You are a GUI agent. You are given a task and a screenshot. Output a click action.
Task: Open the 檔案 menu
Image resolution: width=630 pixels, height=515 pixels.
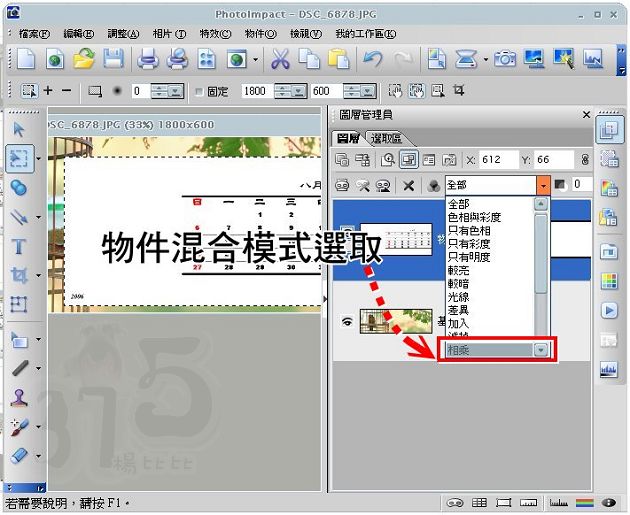point(34,34)
